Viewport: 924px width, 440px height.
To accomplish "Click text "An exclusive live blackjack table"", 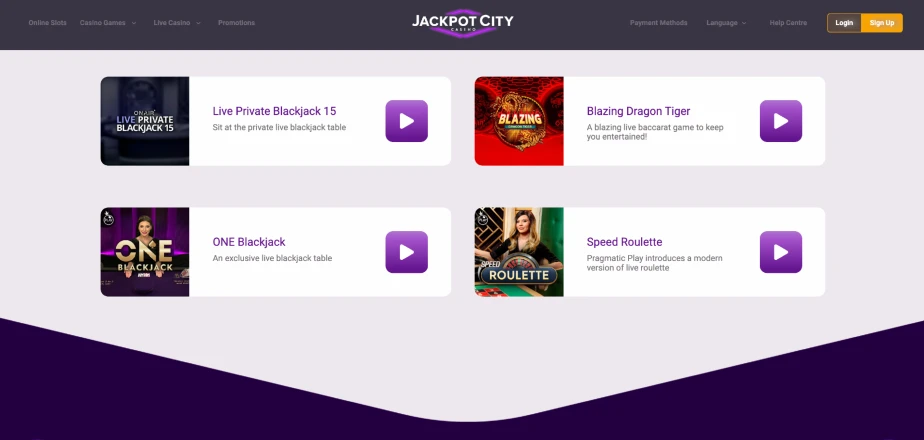I will click(272, 258).
